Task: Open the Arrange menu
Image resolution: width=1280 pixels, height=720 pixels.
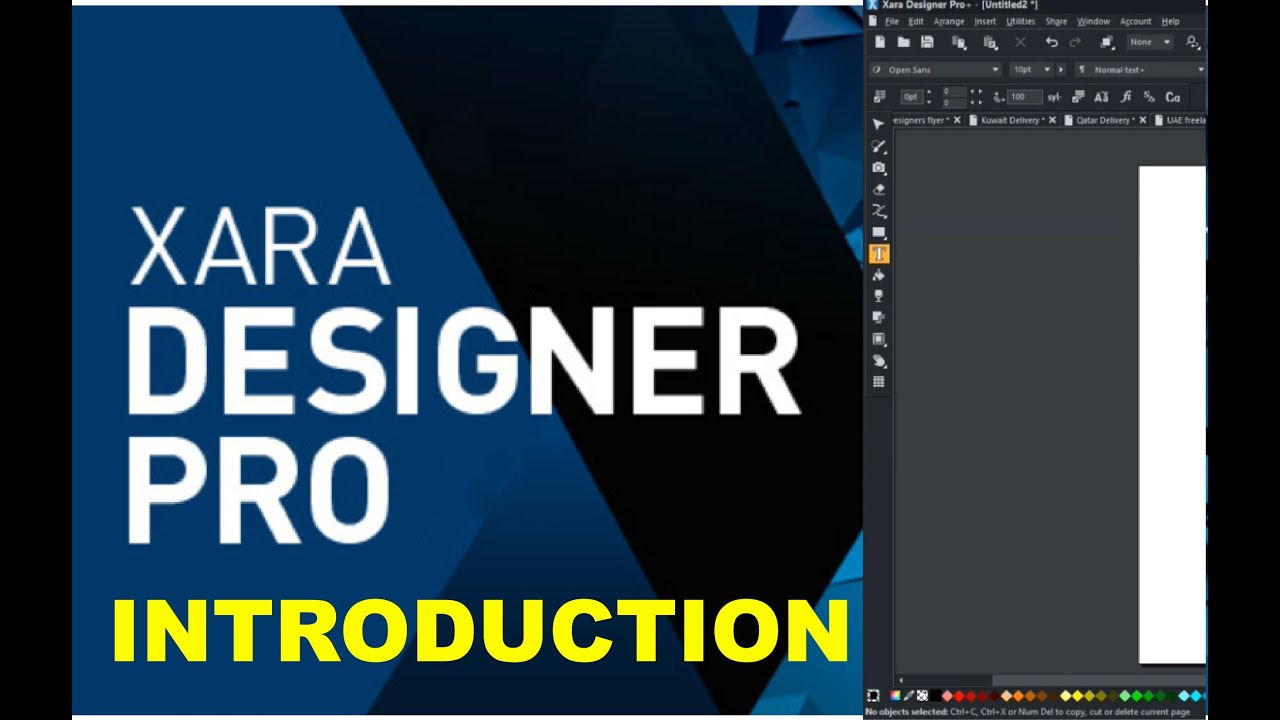Action: pyautogui.click(x=949, y=21)
